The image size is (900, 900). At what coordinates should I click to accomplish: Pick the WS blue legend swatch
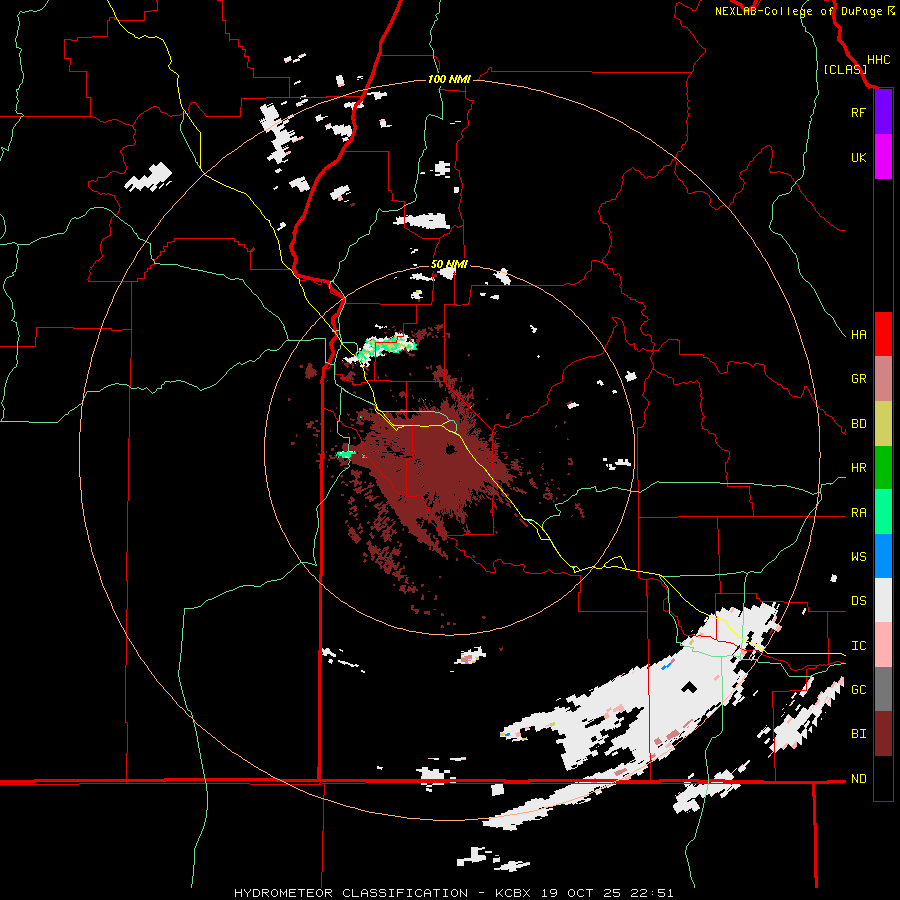(x=883, y=556)
